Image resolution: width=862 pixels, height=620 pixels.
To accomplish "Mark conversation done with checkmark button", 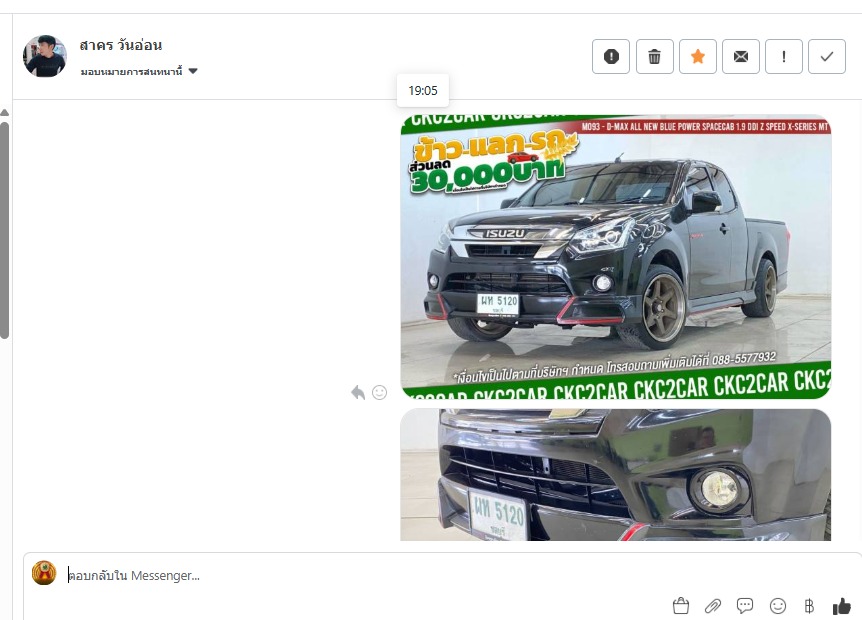I will pos(827,56).
